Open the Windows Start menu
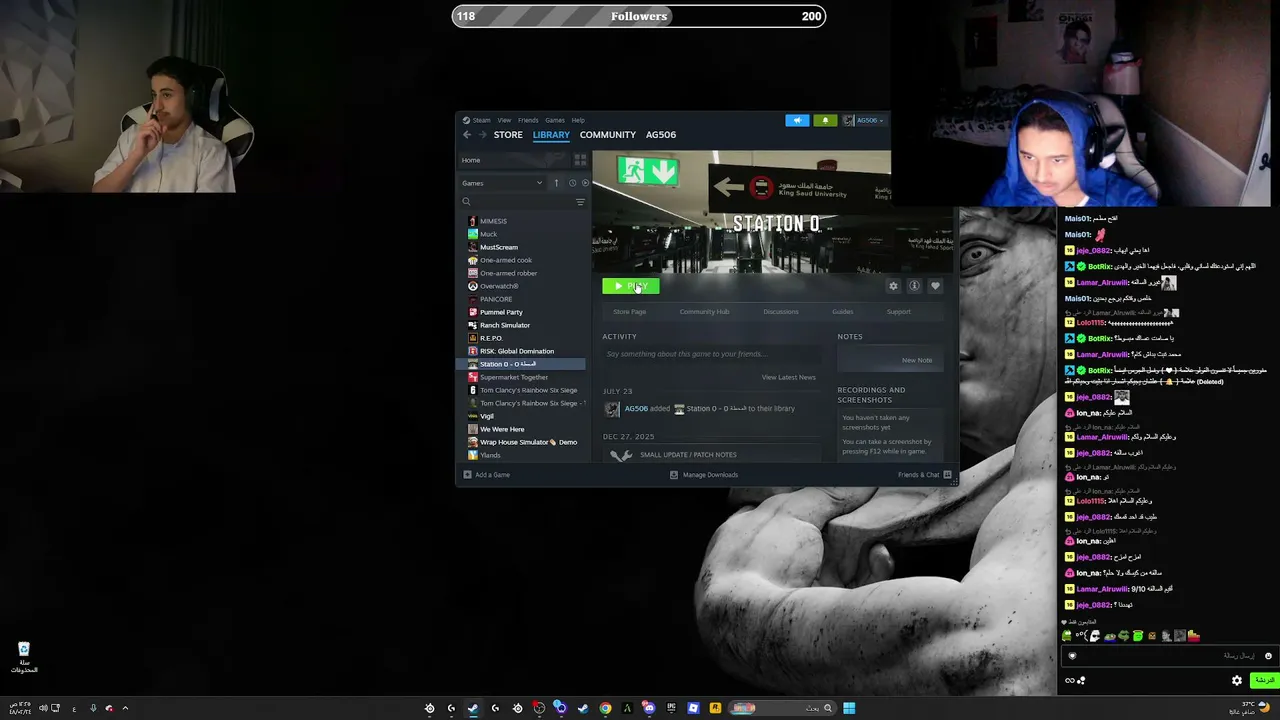Viewport: 1280px width, 720px height. tap(849, 708)
